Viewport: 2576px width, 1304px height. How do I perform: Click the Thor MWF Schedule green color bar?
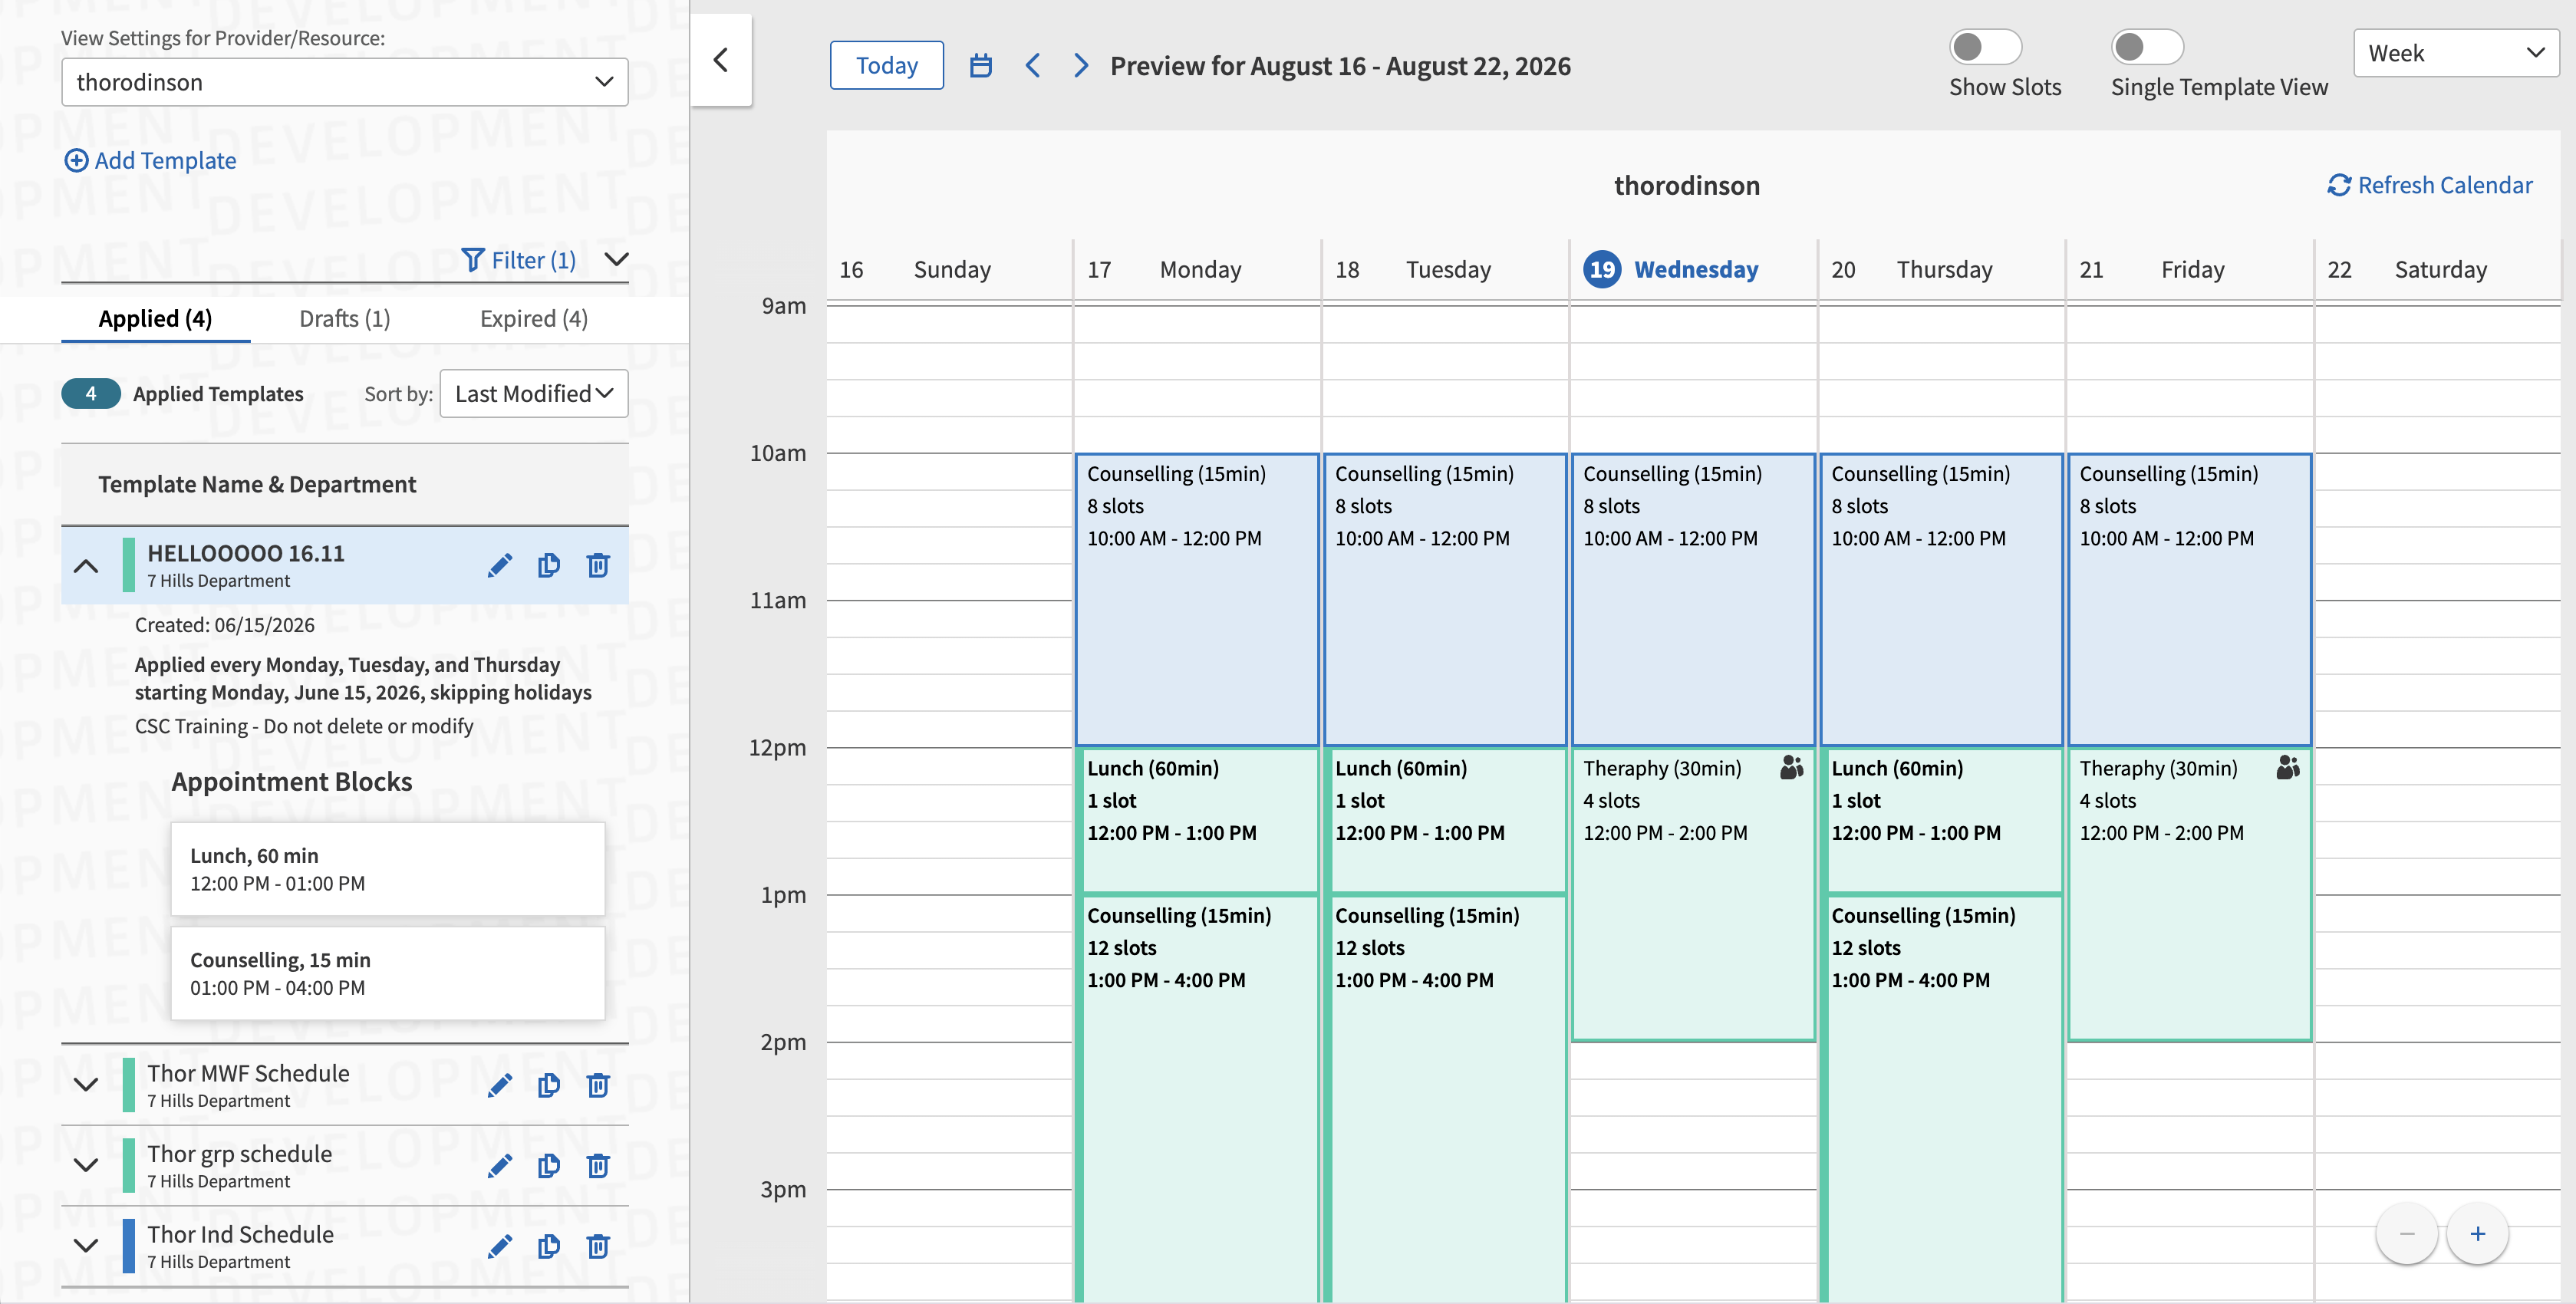pos(128,1085)
